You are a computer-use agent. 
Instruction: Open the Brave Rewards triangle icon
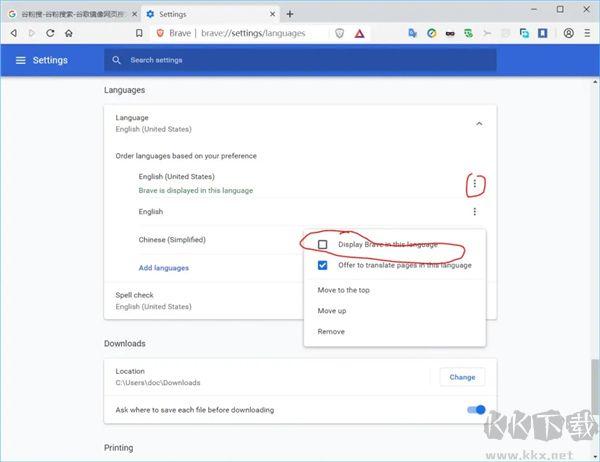click(x=359, y=34)
